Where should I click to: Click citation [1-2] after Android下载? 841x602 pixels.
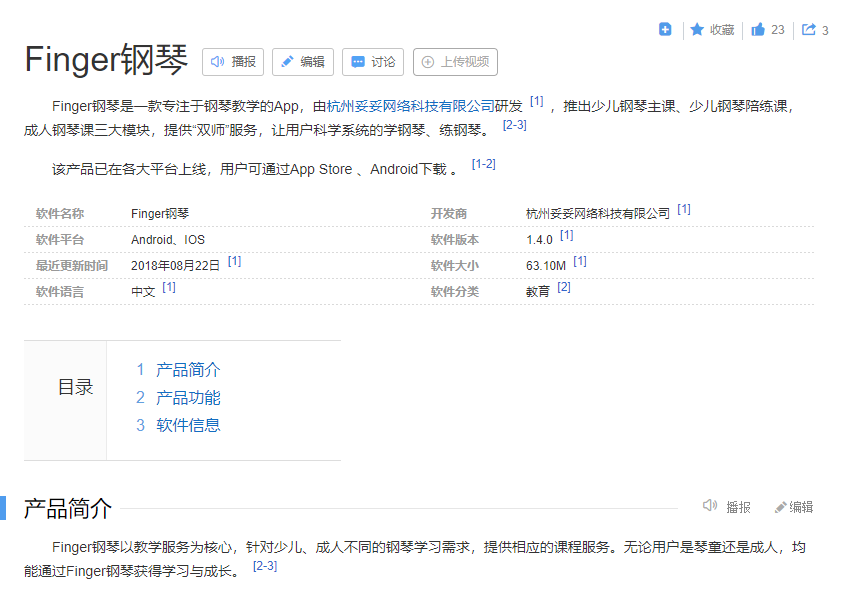coord(483,164)
